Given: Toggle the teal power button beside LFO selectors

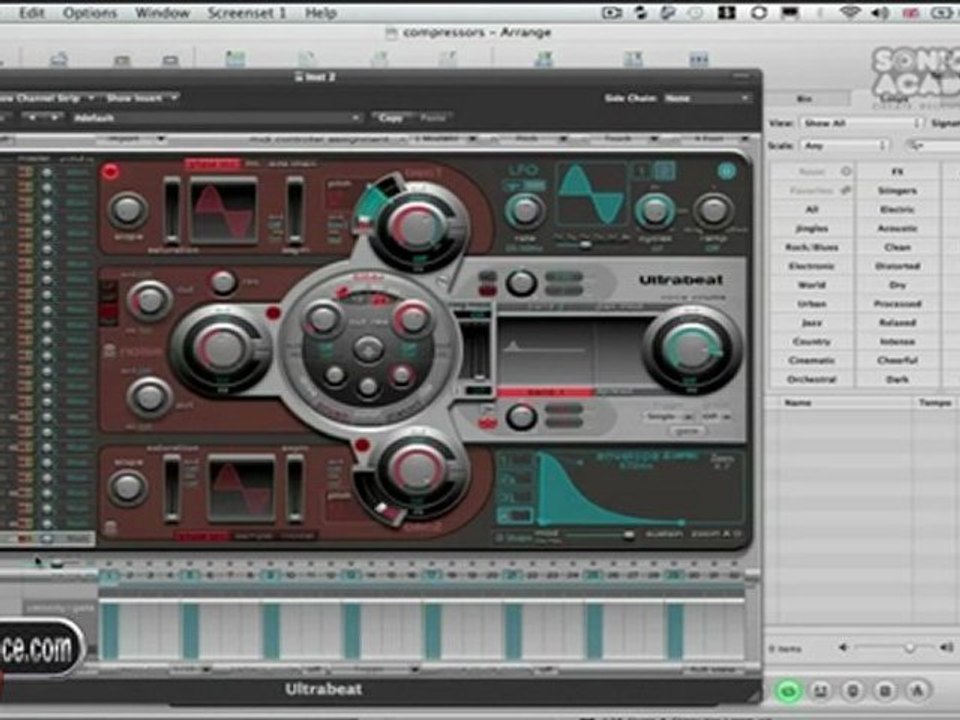Looking at the screenshot, I should coord(727,171).
